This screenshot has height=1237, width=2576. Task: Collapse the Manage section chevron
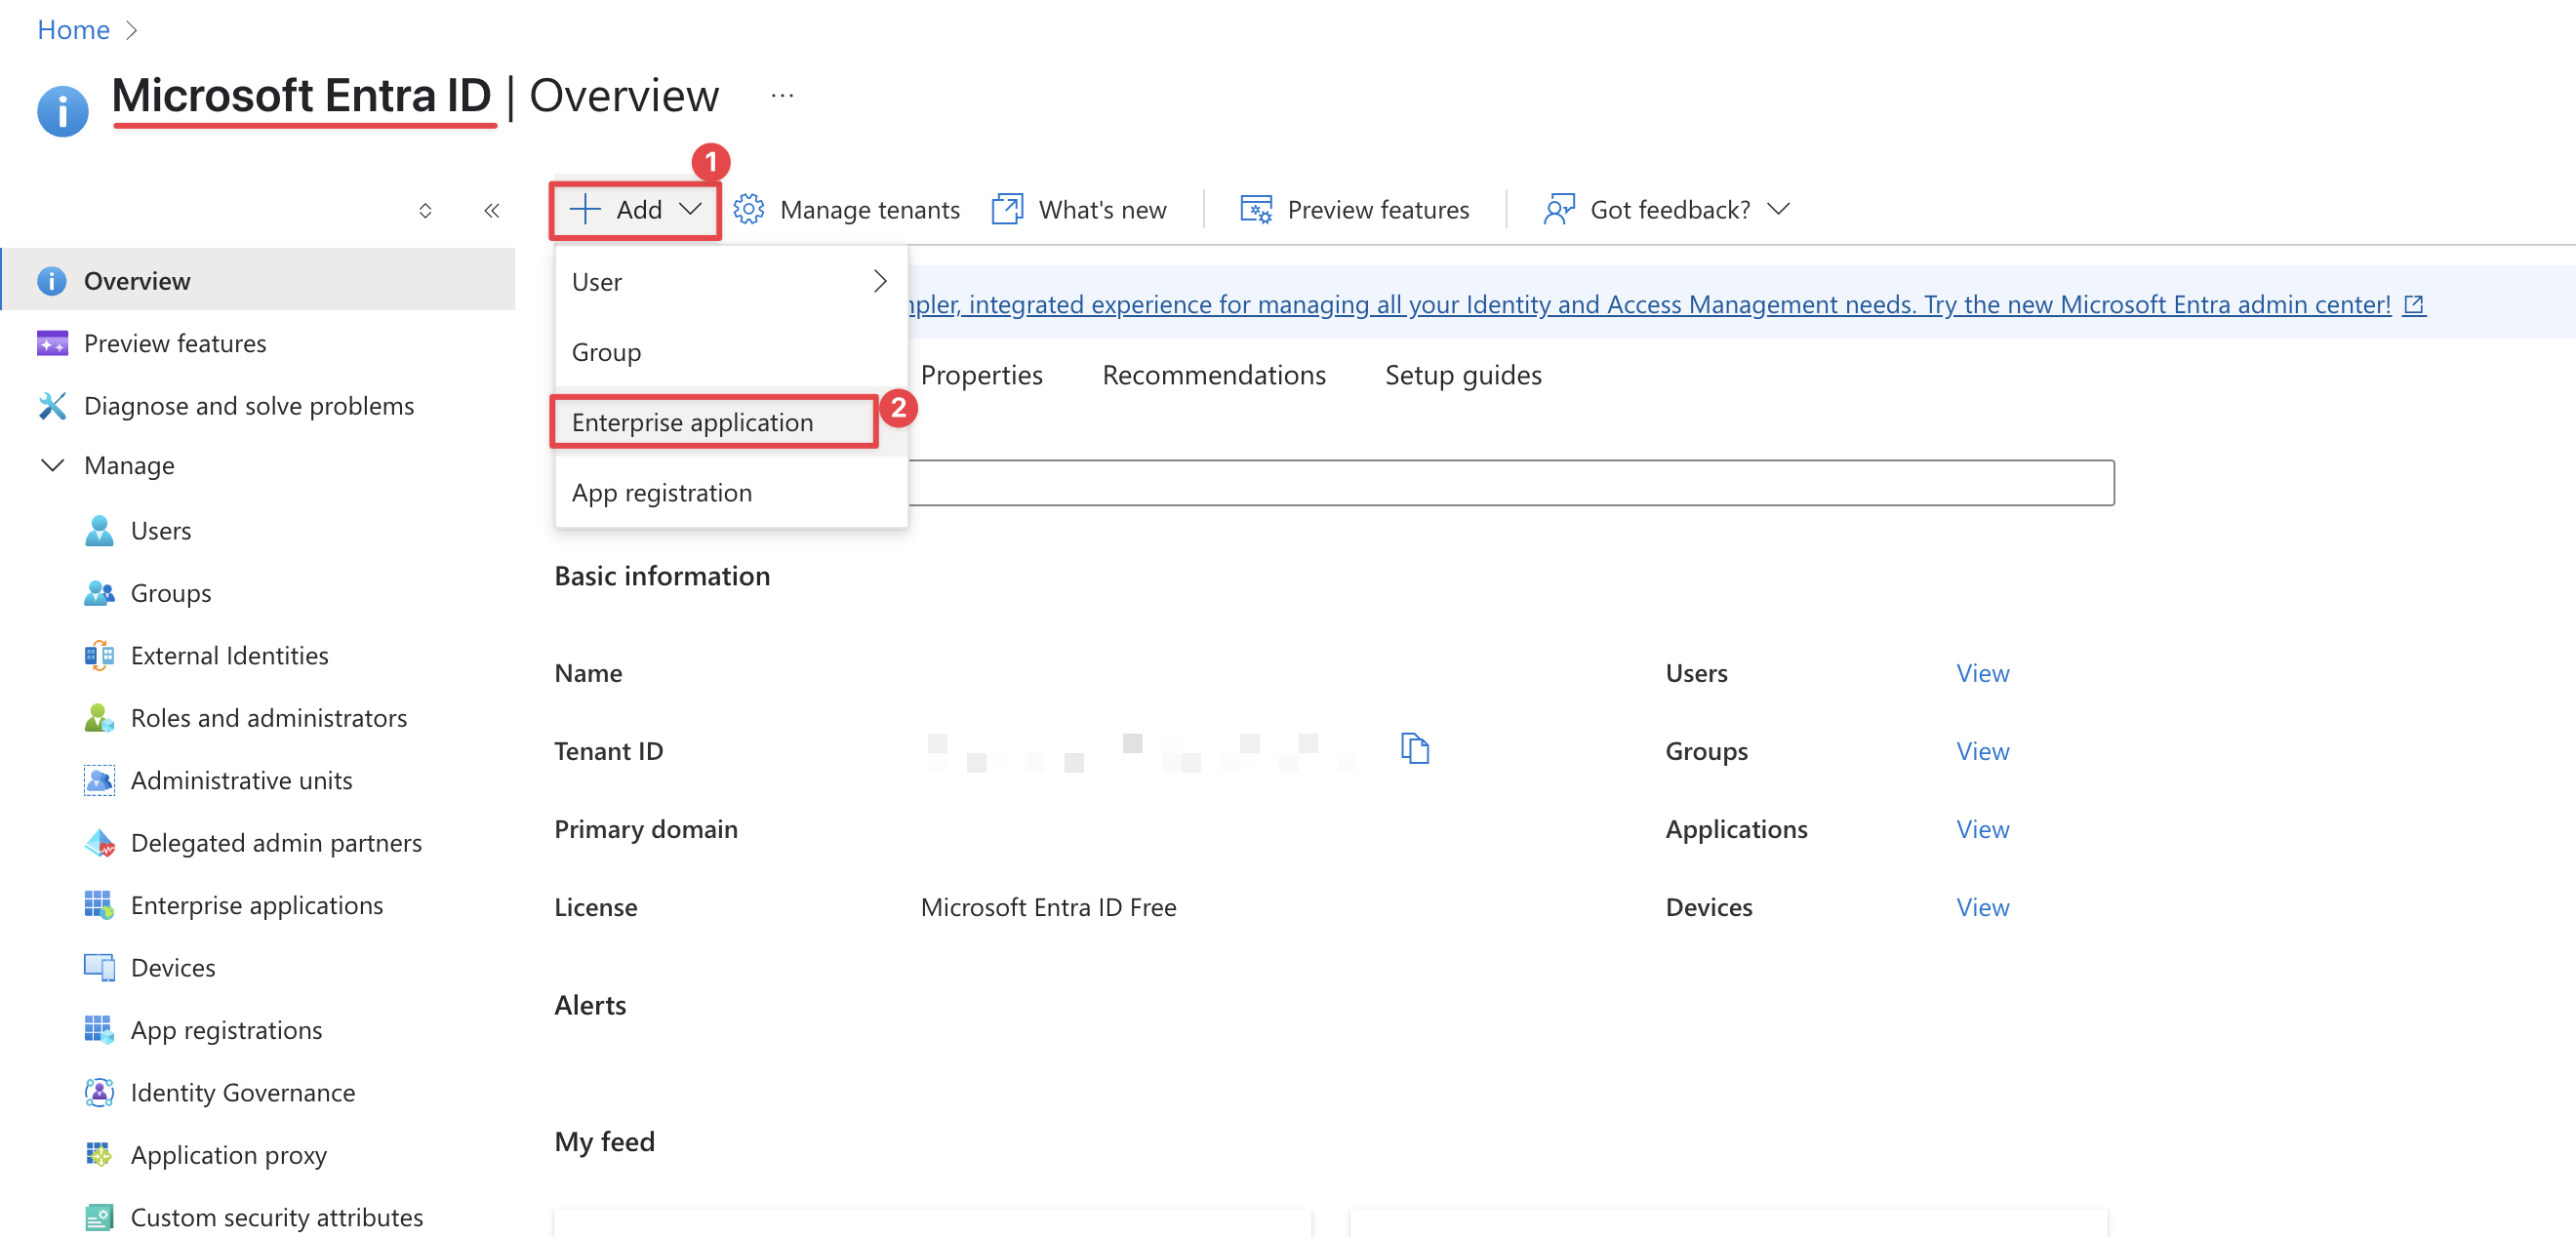pos(51,465)
